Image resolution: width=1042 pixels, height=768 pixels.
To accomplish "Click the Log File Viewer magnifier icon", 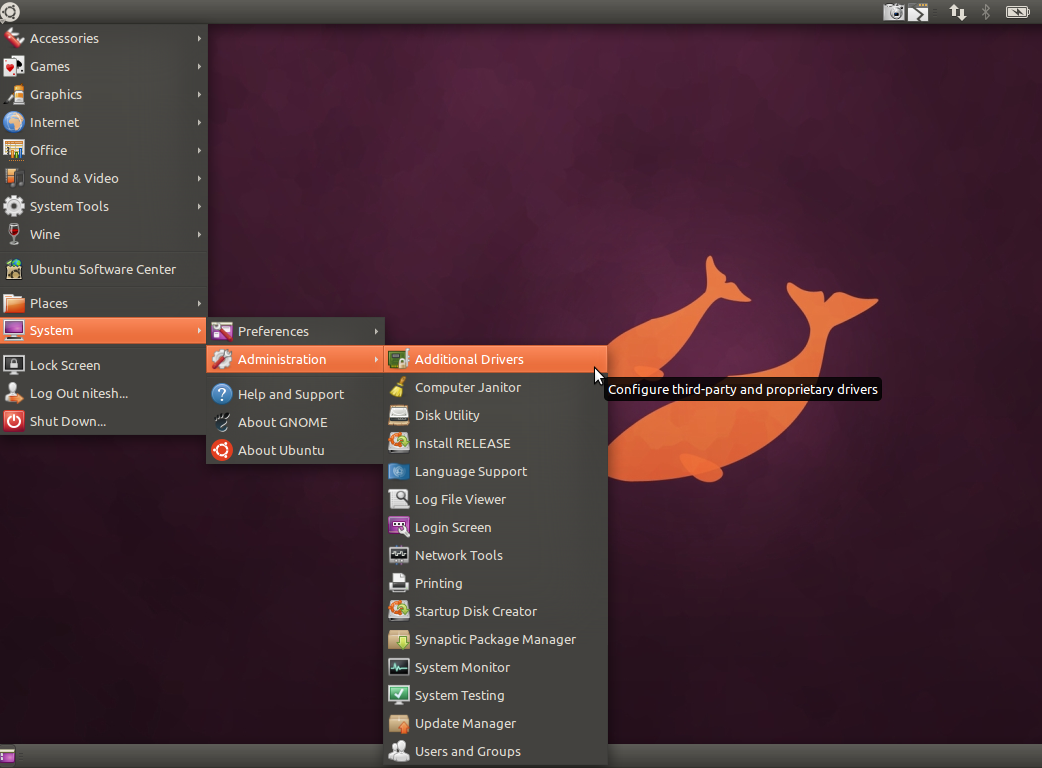I will 399,499.
